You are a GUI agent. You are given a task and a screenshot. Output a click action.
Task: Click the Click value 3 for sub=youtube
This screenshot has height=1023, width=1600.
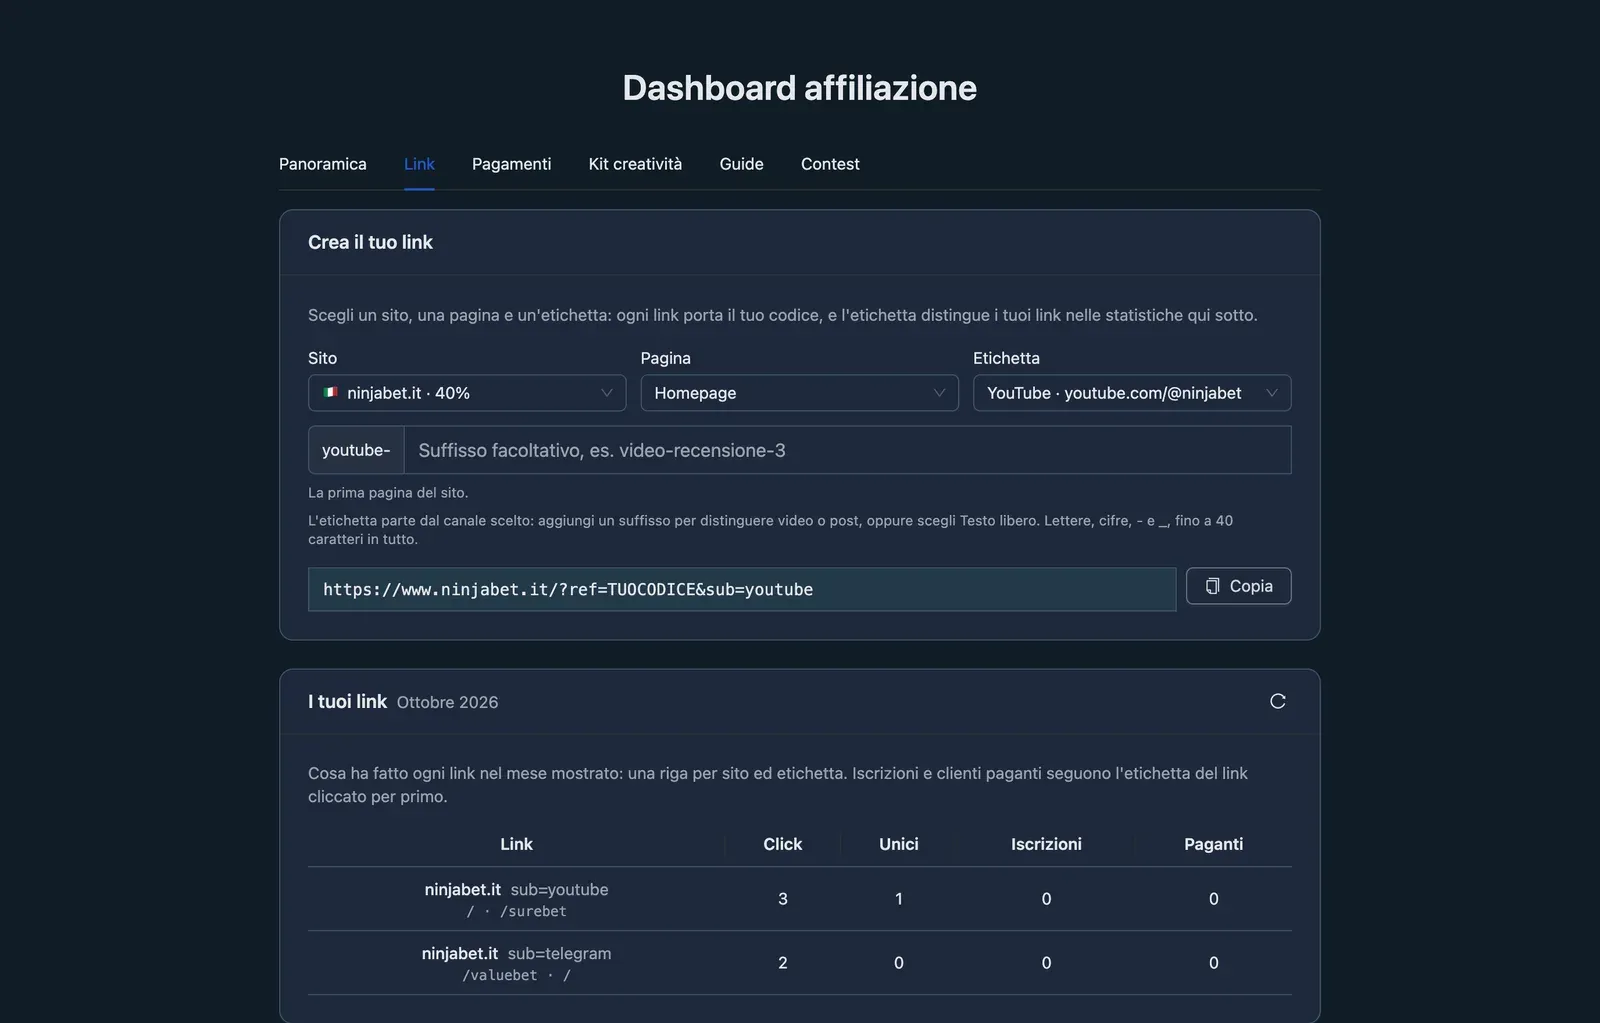[782, 899]
